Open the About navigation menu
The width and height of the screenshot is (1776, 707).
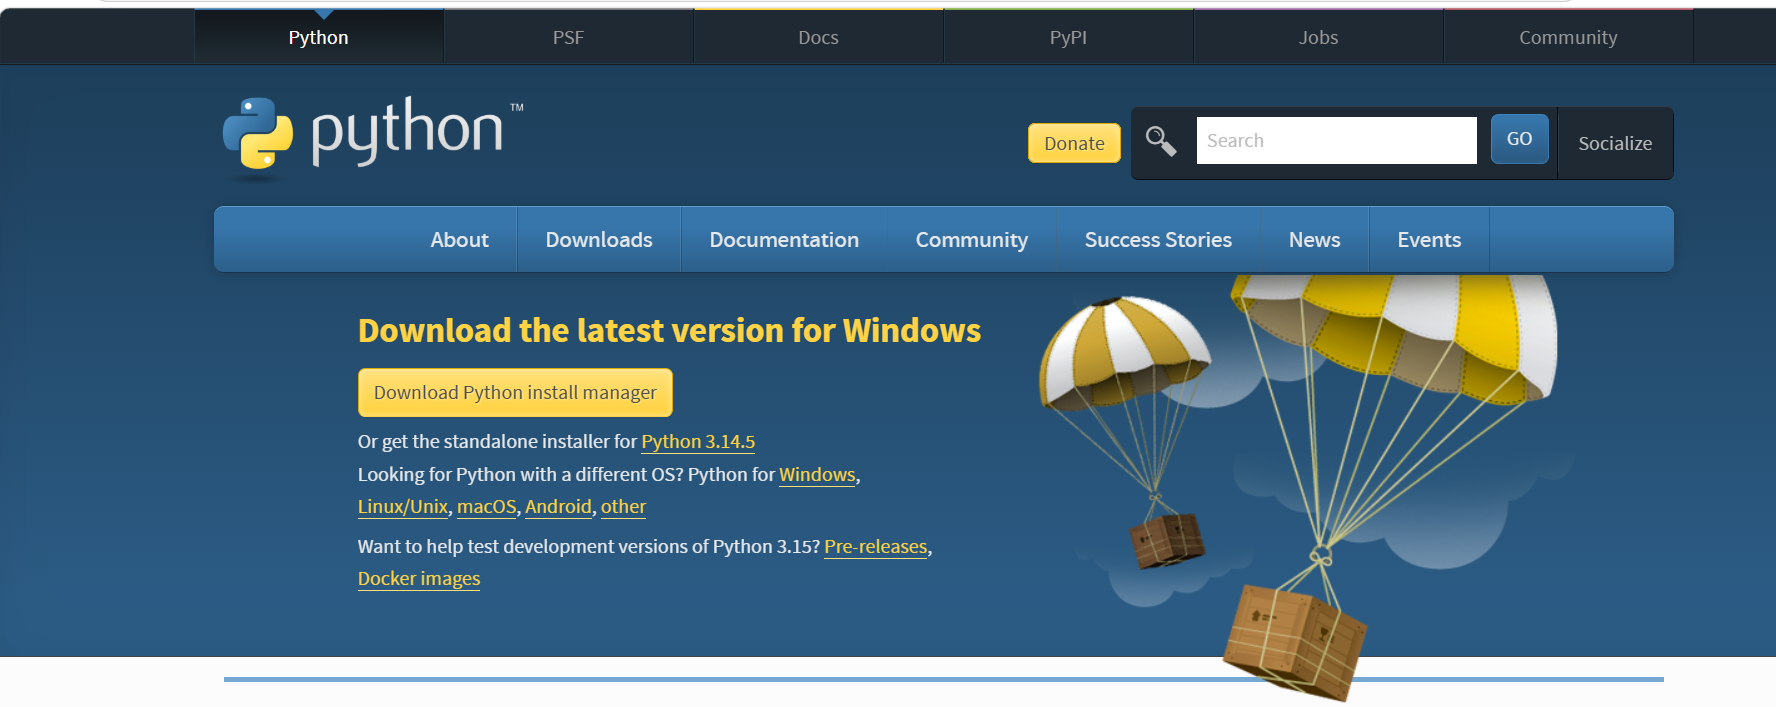[459, 240]
